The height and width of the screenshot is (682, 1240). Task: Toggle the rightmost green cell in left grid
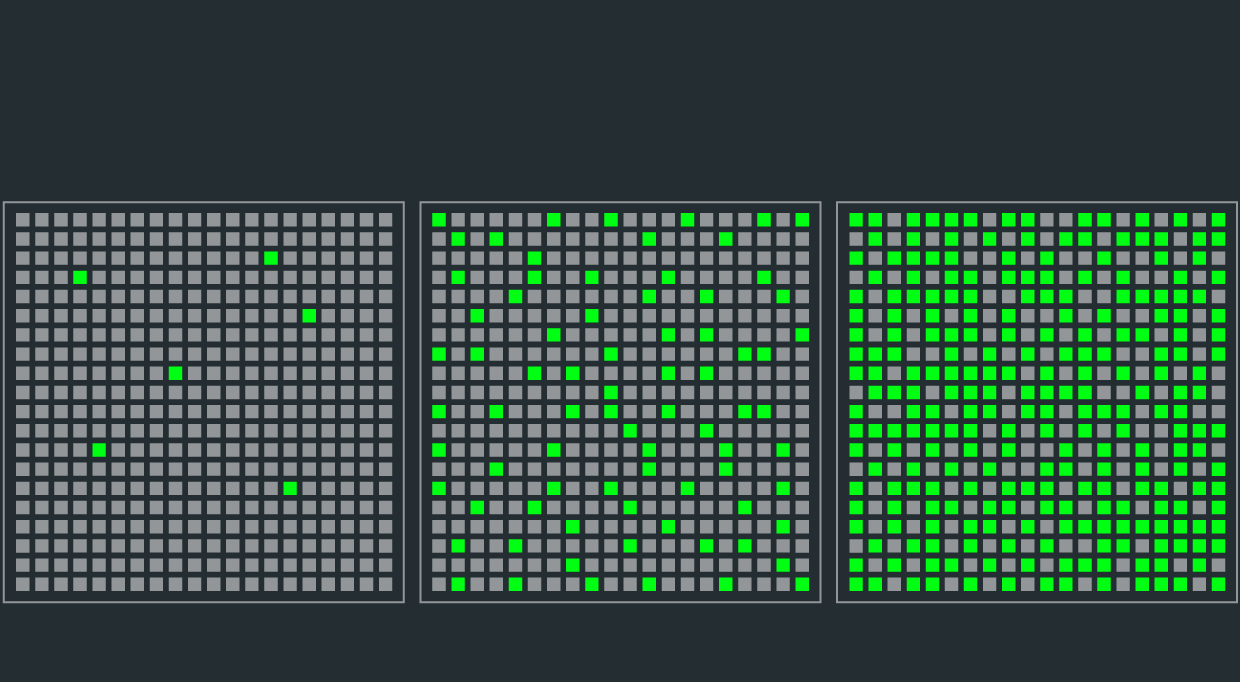coord(309,316)
